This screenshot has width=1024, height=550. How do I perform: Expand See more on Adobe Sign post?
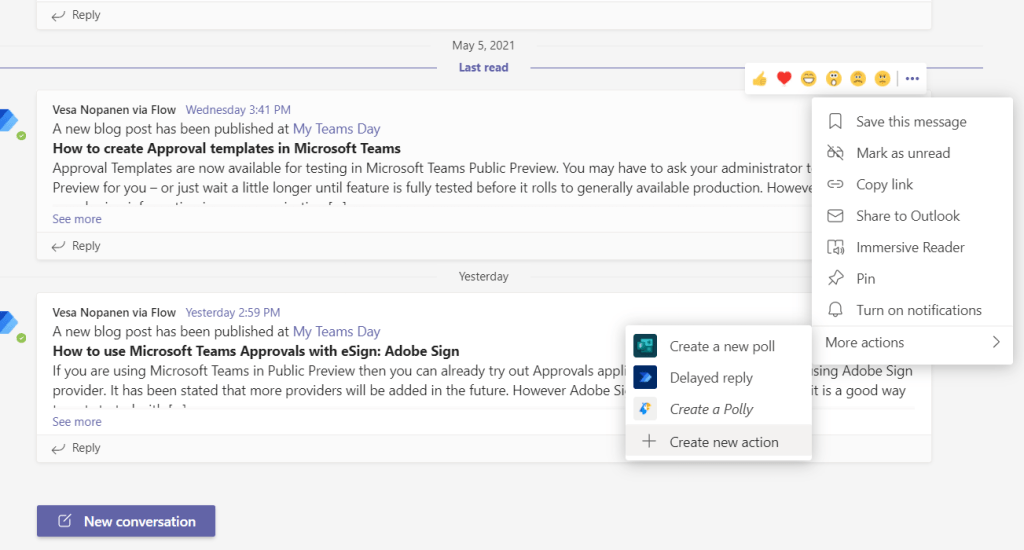tap(77, 422)
